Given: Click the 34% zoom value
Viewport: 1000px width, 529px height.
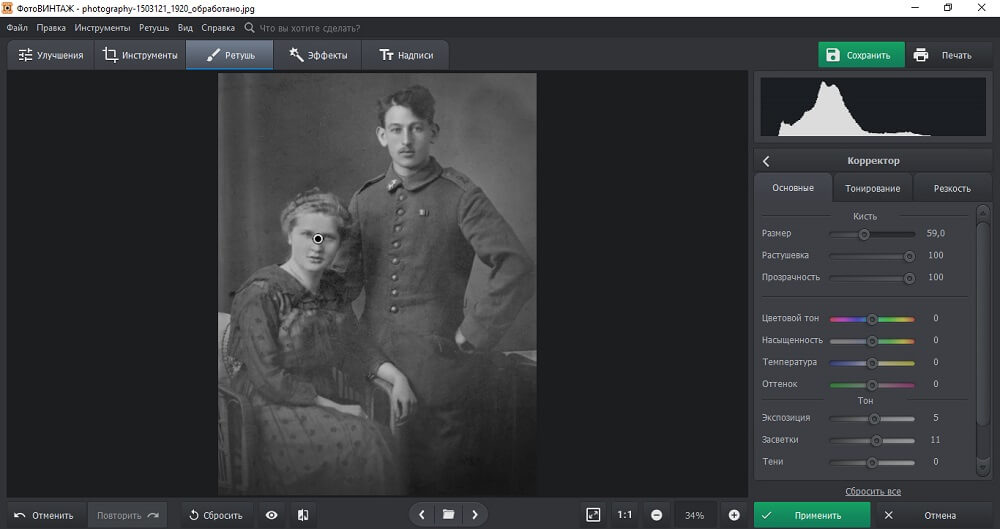Looking at the screenshot, I should pyautogui.click(x=695, y=515).
